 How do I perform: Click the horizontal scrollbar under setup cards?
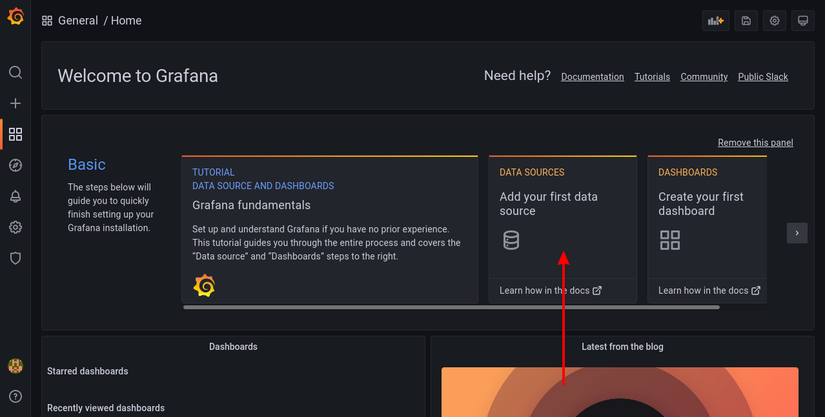pos(451,307)
